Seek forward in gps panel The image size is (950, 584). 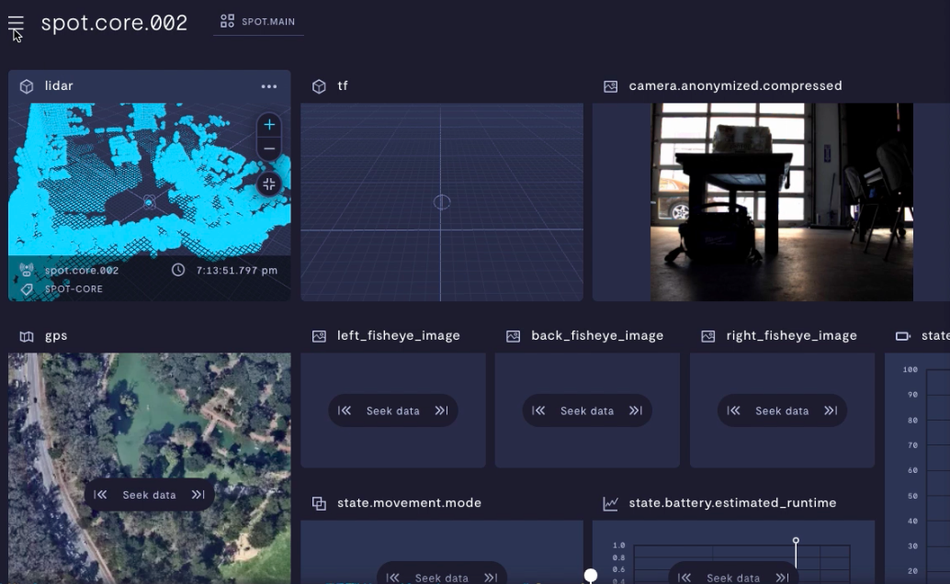(x=198, y=495)
